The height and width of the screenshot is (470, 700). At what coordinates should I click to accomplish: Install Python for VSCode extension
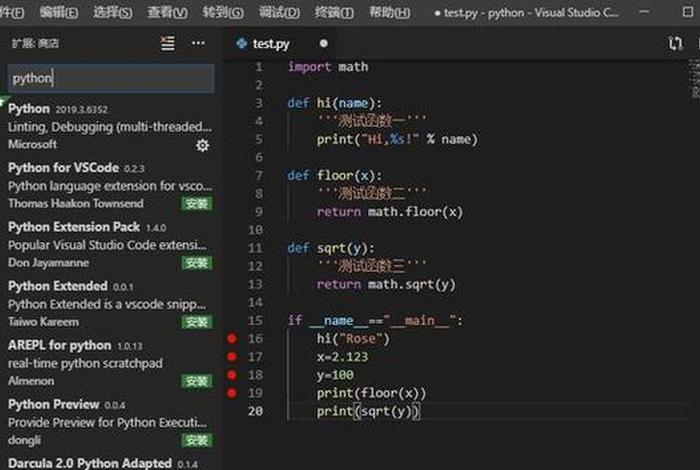coord(196,204)
